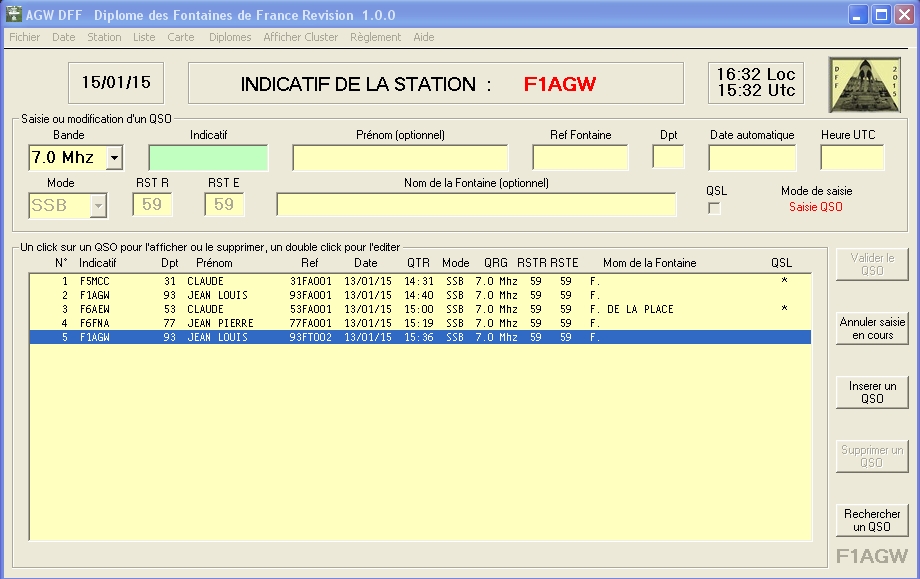Click the Prénom (optionnel) field
This screenshot has height=579, width=920.
(x=400, y=158)
